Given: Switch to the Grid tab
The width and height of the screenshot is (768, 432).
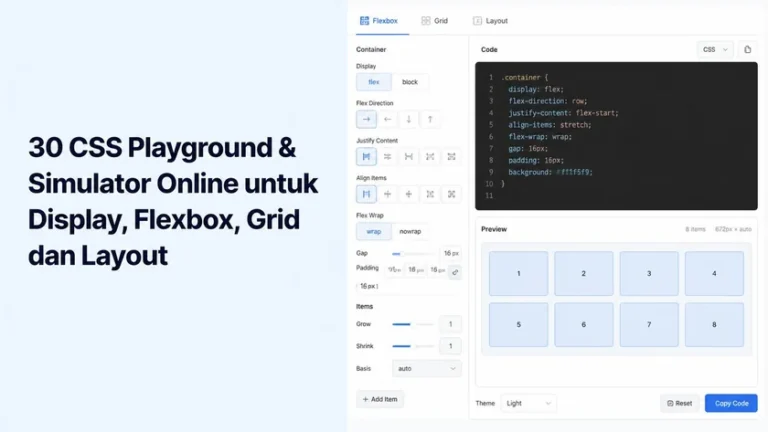Looking at the screenshot, I should click(x=434, y=21).
